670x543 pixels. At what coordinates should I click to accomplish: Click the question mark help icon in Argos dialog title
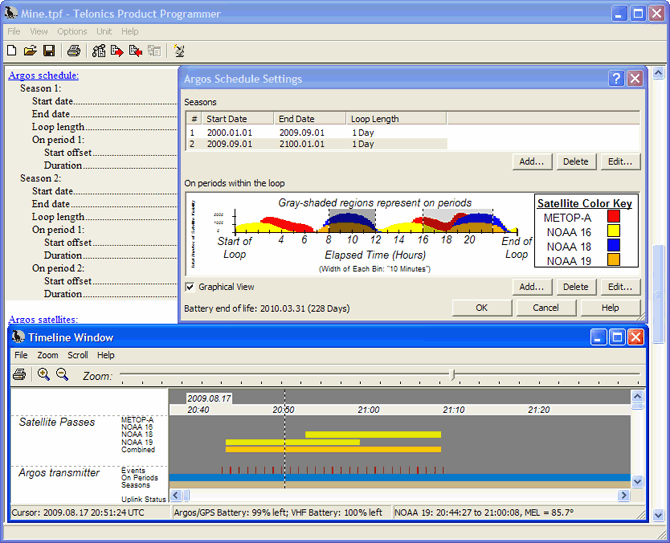click(x=616, y=79)
